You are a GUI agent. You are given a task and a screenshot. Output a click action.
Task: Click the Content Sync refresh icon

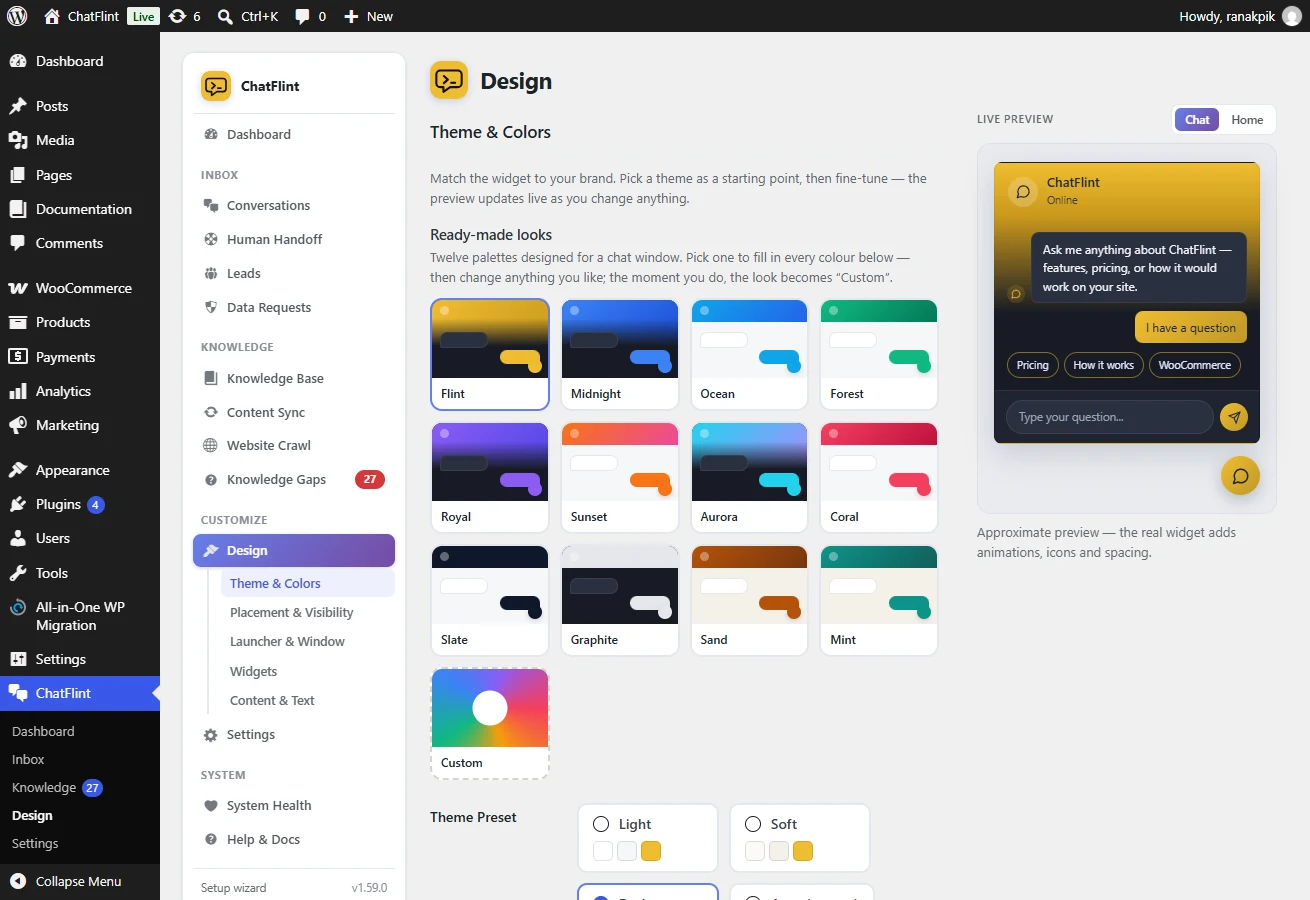tap(211, 412)
